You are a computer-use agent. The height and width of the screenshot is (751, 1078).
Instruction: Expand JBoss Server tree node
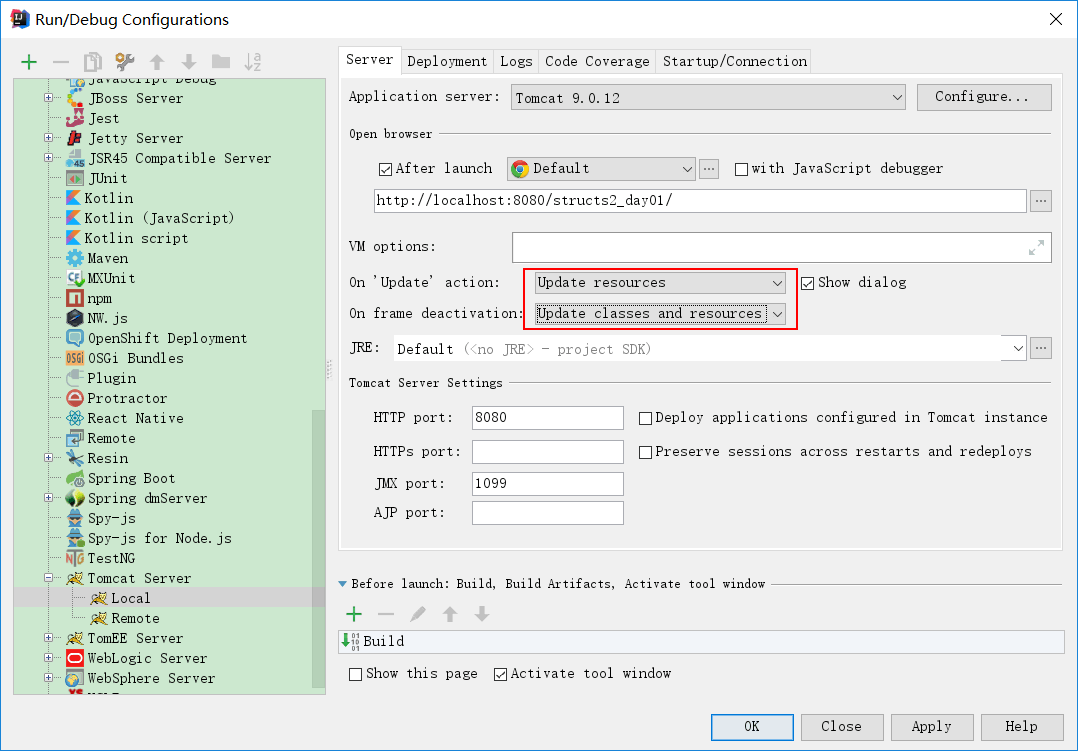click(x=49, y=98)
